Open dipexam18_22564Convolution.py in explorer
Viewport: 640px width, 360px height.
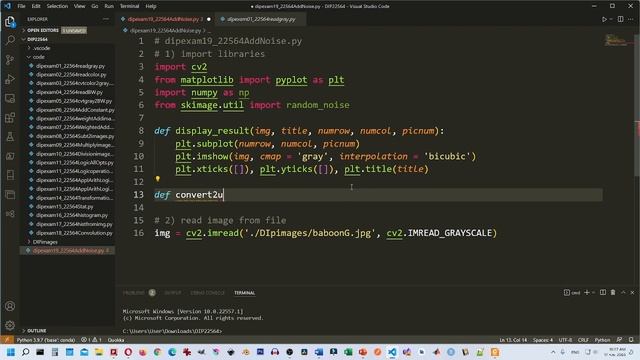pyautogui.click(x=73, y=233)
